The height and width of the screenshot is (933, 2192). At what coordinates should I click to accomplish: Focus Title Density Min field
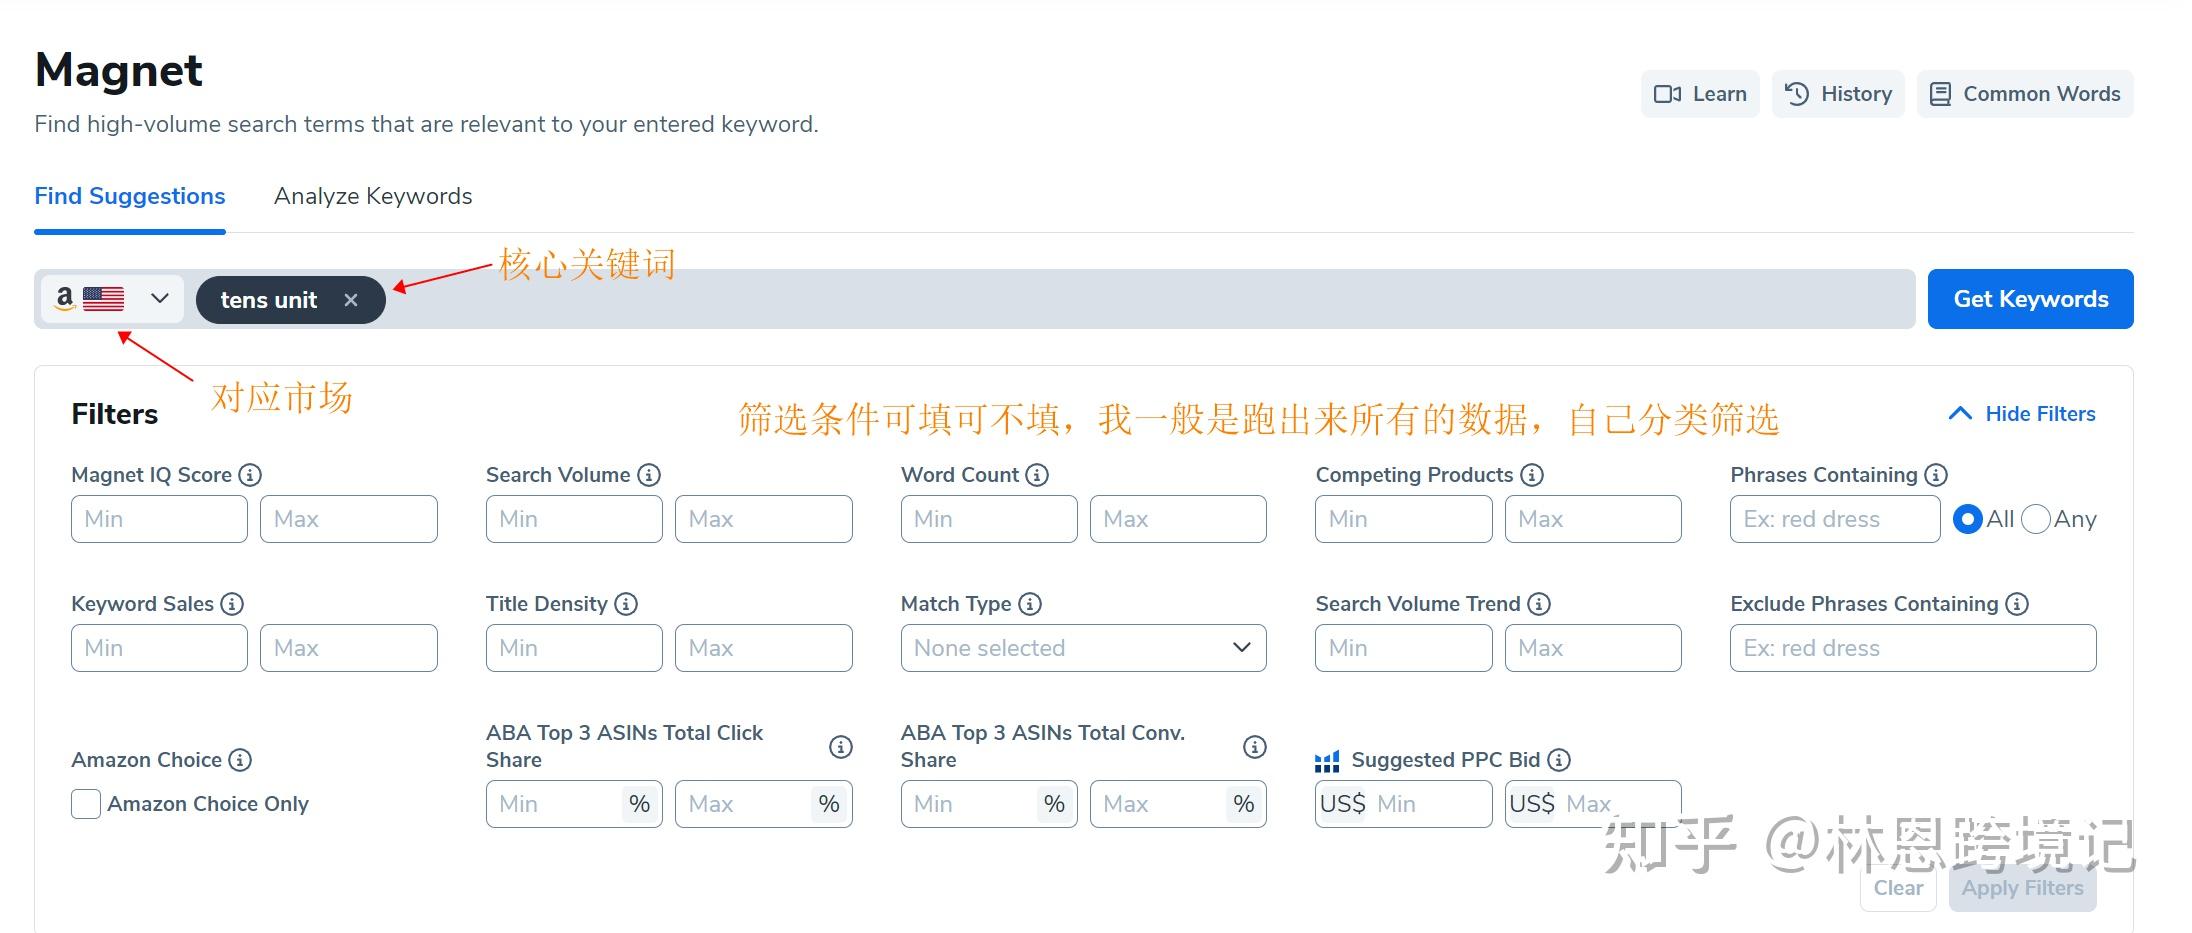pos(574,648)
